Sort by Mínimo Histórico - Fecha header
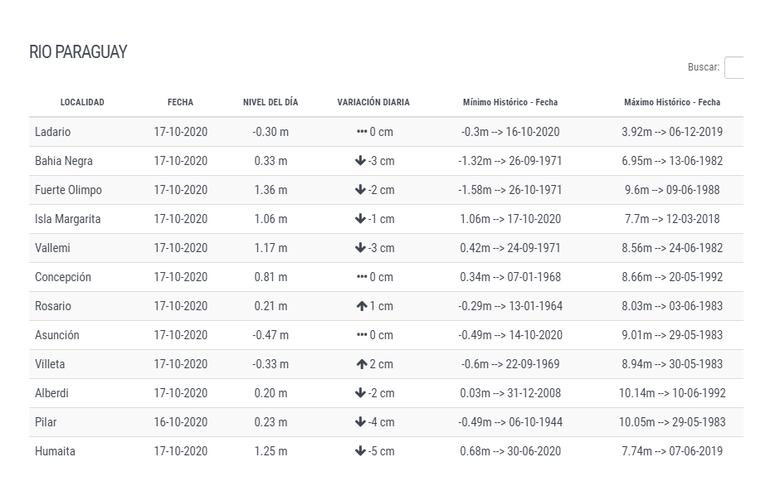Screen dimensions: 770x491 pos(510,102)
